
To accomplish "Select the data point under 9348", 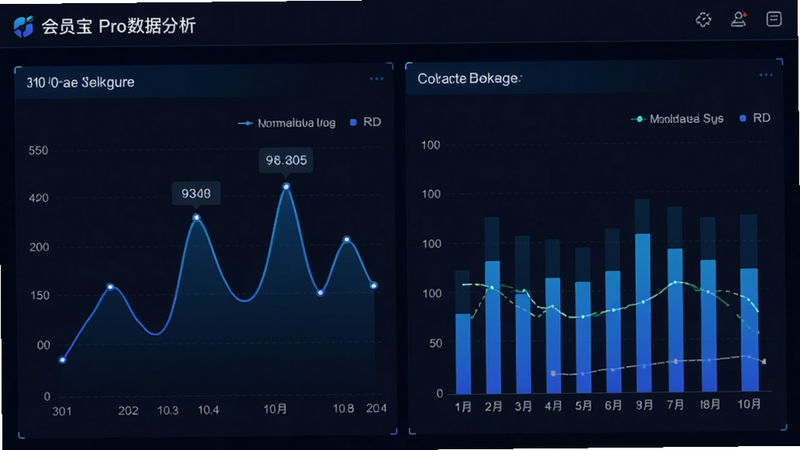I will pyautogui.click(x=196, y=217).
